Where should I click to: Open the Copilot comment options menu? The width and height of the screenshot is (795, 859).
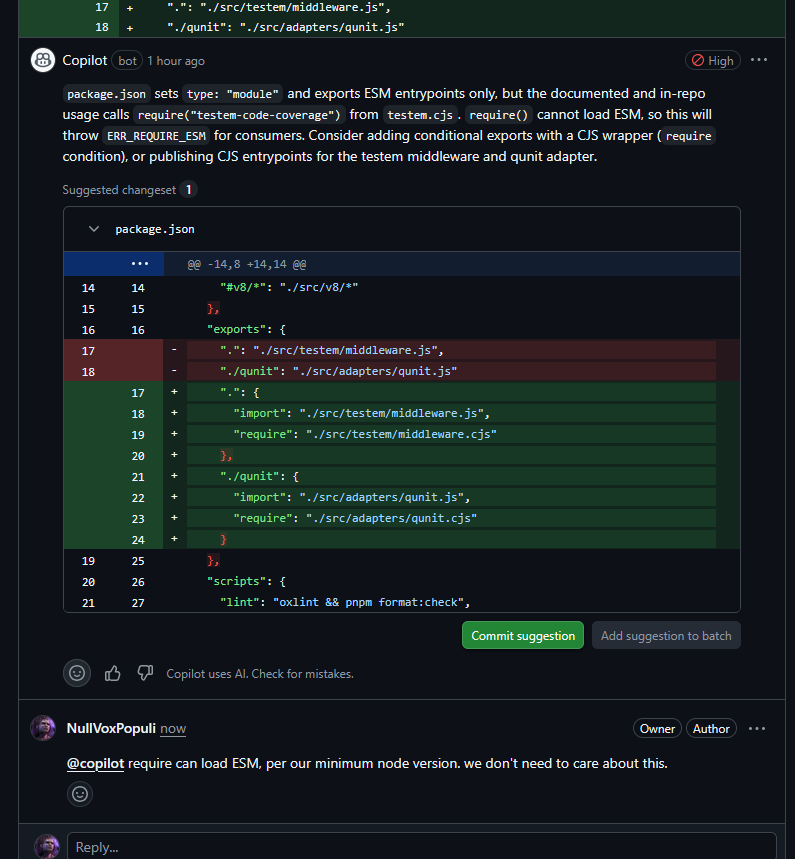tap(758, 60)
